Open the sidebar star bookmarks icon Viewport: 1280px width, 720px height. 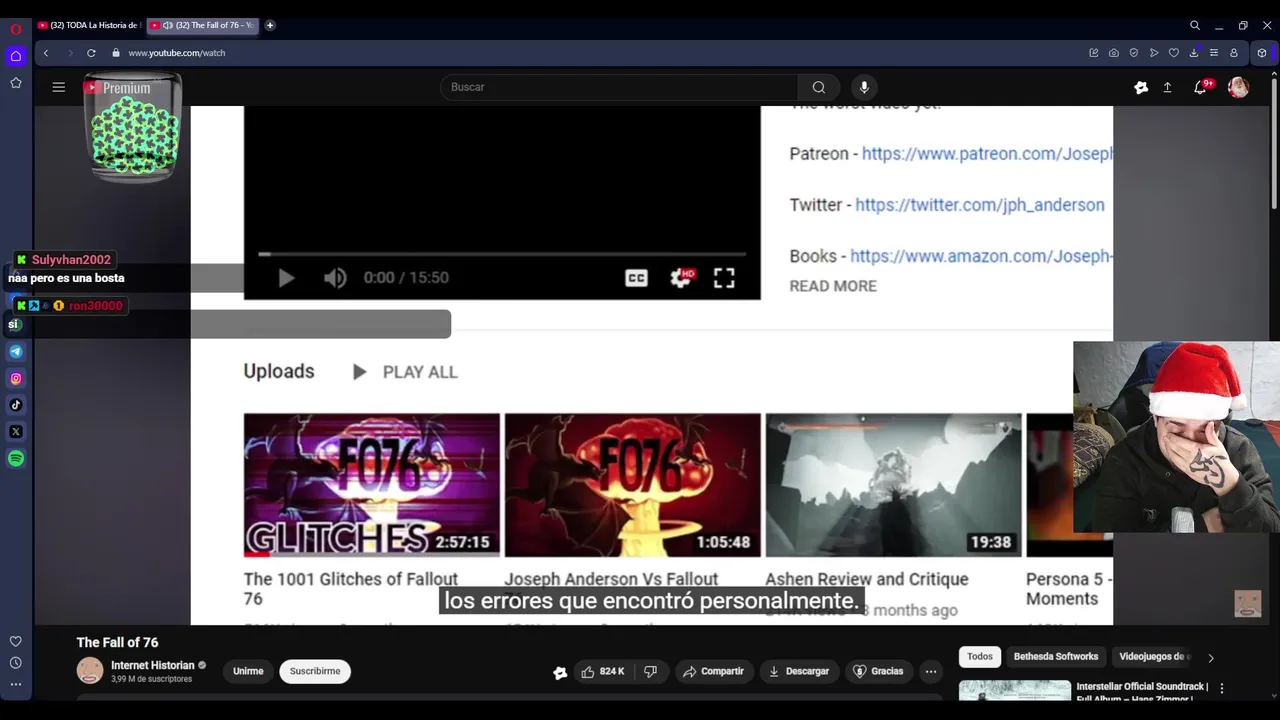(16, 83)
